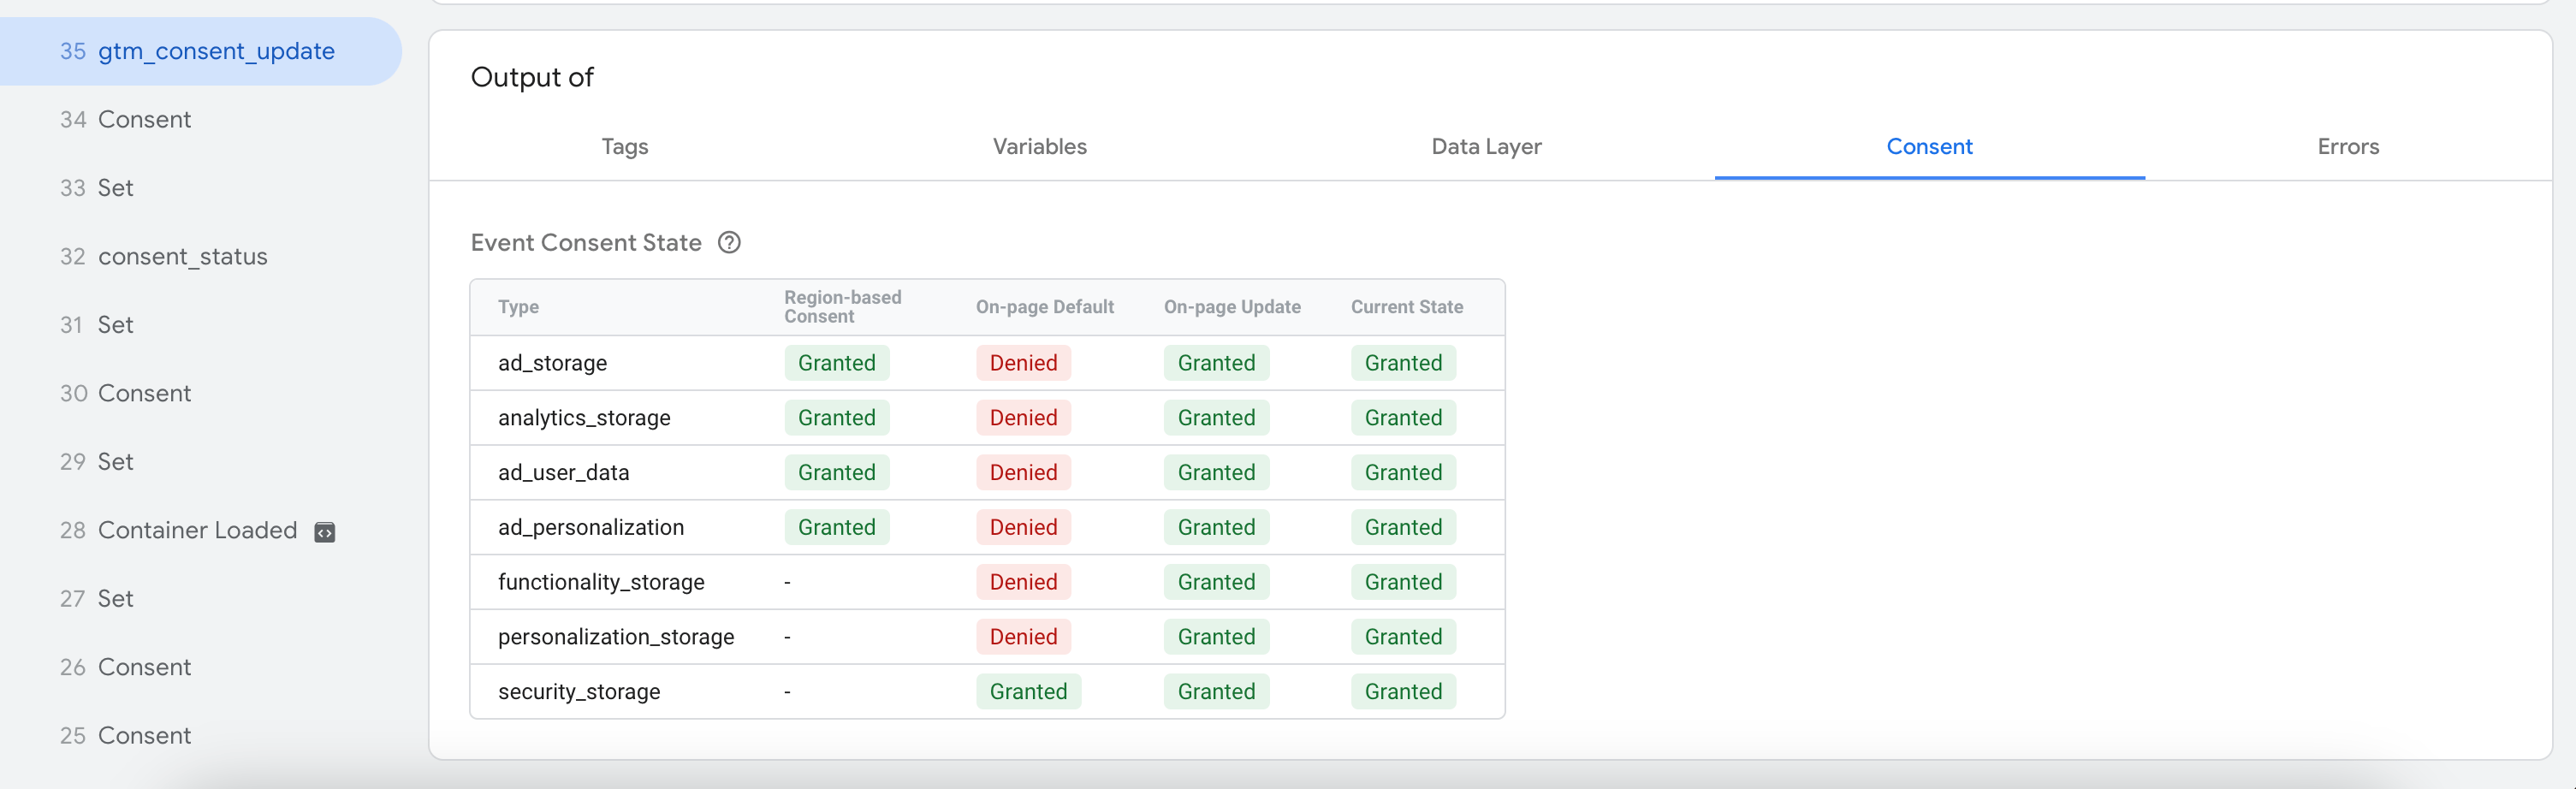Click ad_personalization On-page Default Denied badge
Viewport: 2576px width, 789px height.
[1023, 528]
